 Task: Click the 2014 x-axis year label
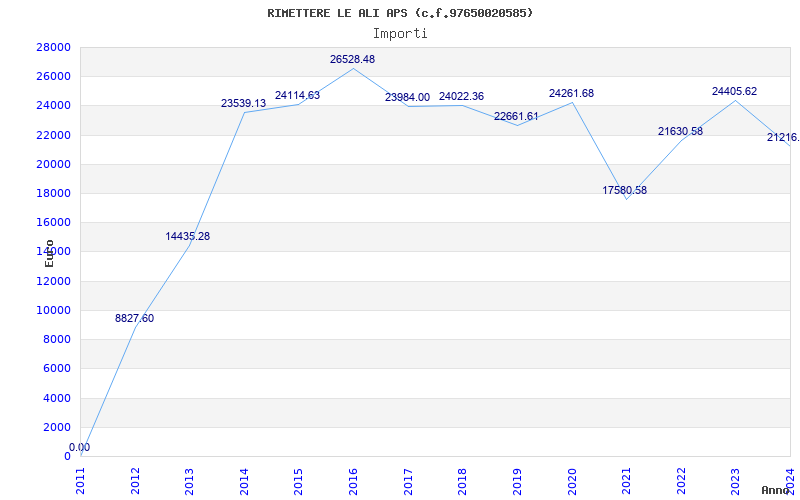pos(244,482)
